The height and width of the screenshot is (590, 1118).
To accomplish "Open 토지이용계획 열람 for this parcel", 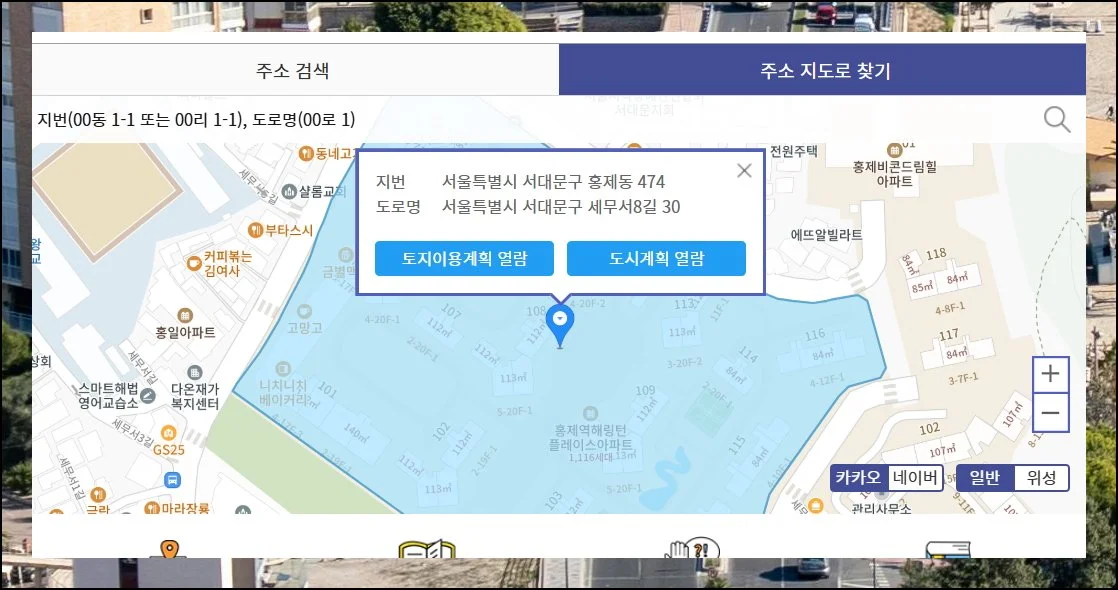I will [x=464, y=258].
